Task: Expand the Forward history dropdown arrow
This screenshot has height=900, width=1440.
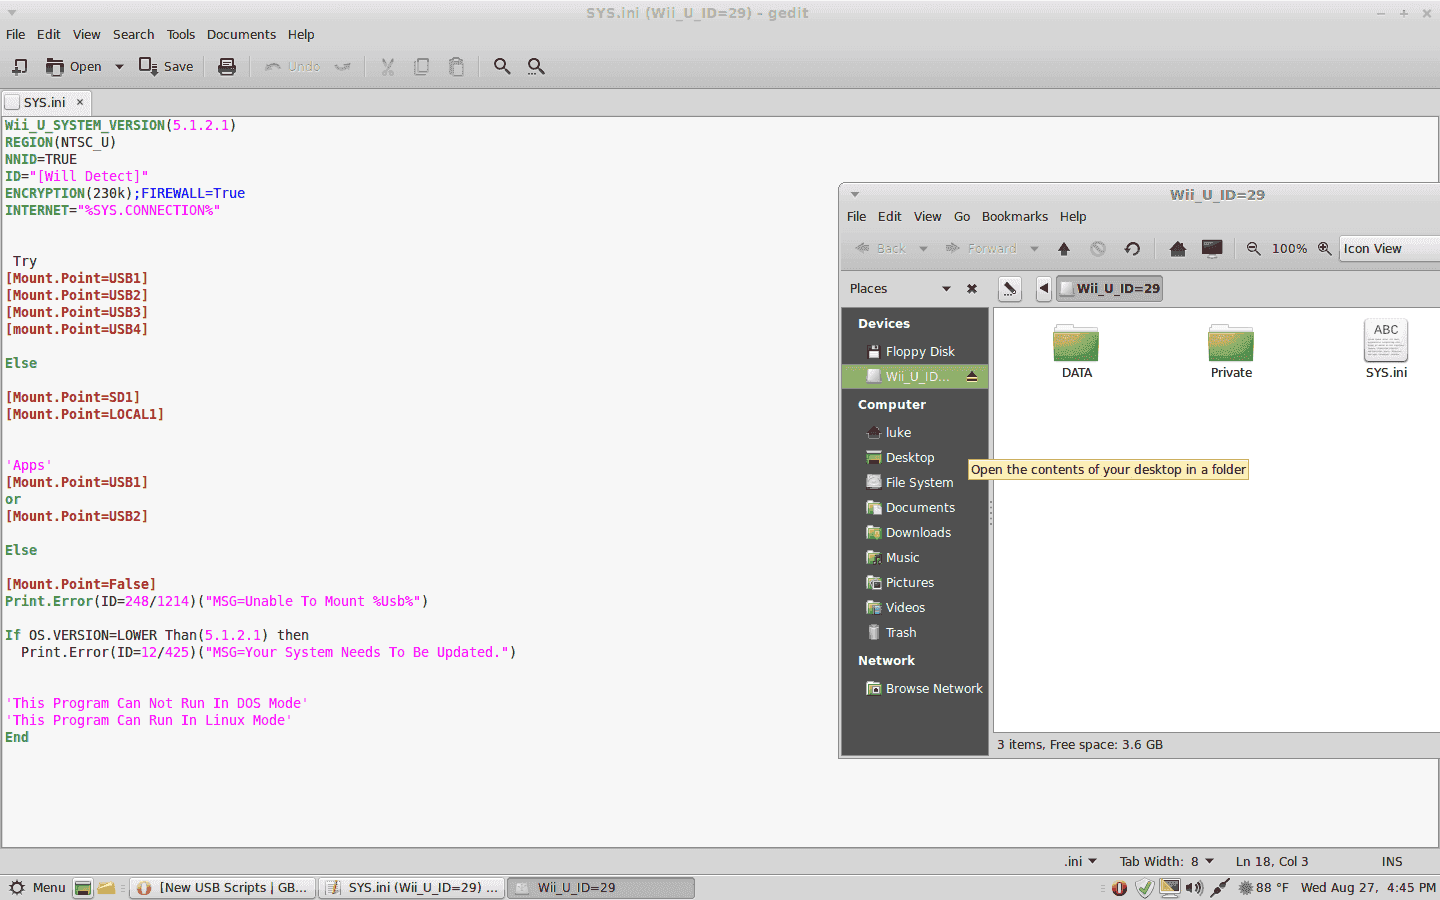Action: (1034, 249)
